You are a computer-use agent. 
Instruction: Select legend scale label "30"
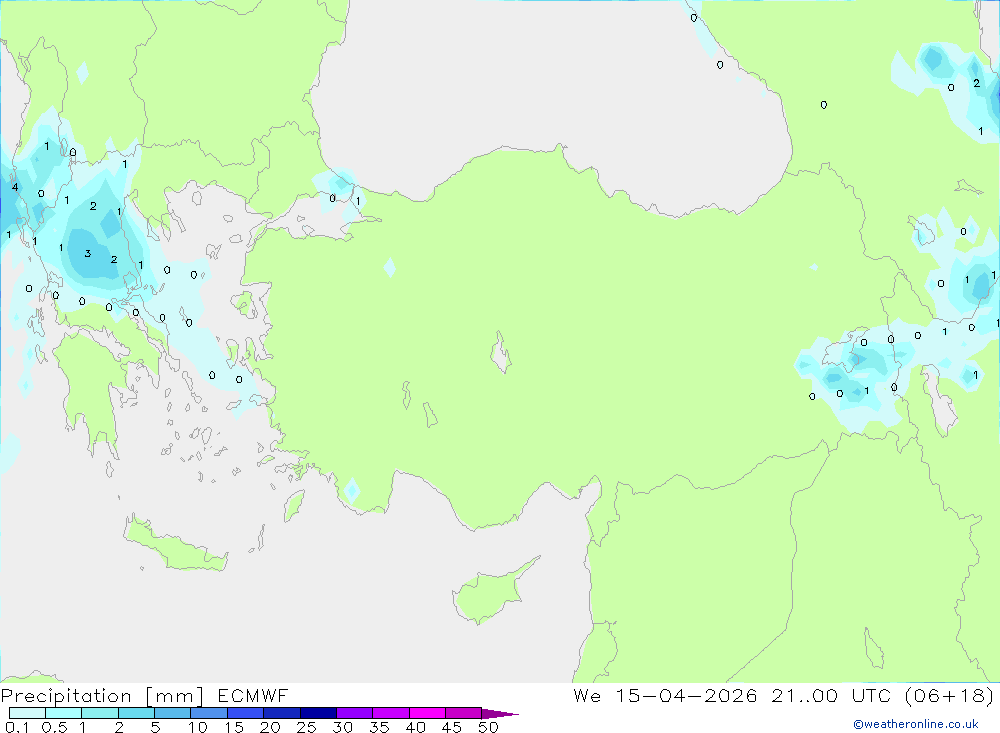342,727
